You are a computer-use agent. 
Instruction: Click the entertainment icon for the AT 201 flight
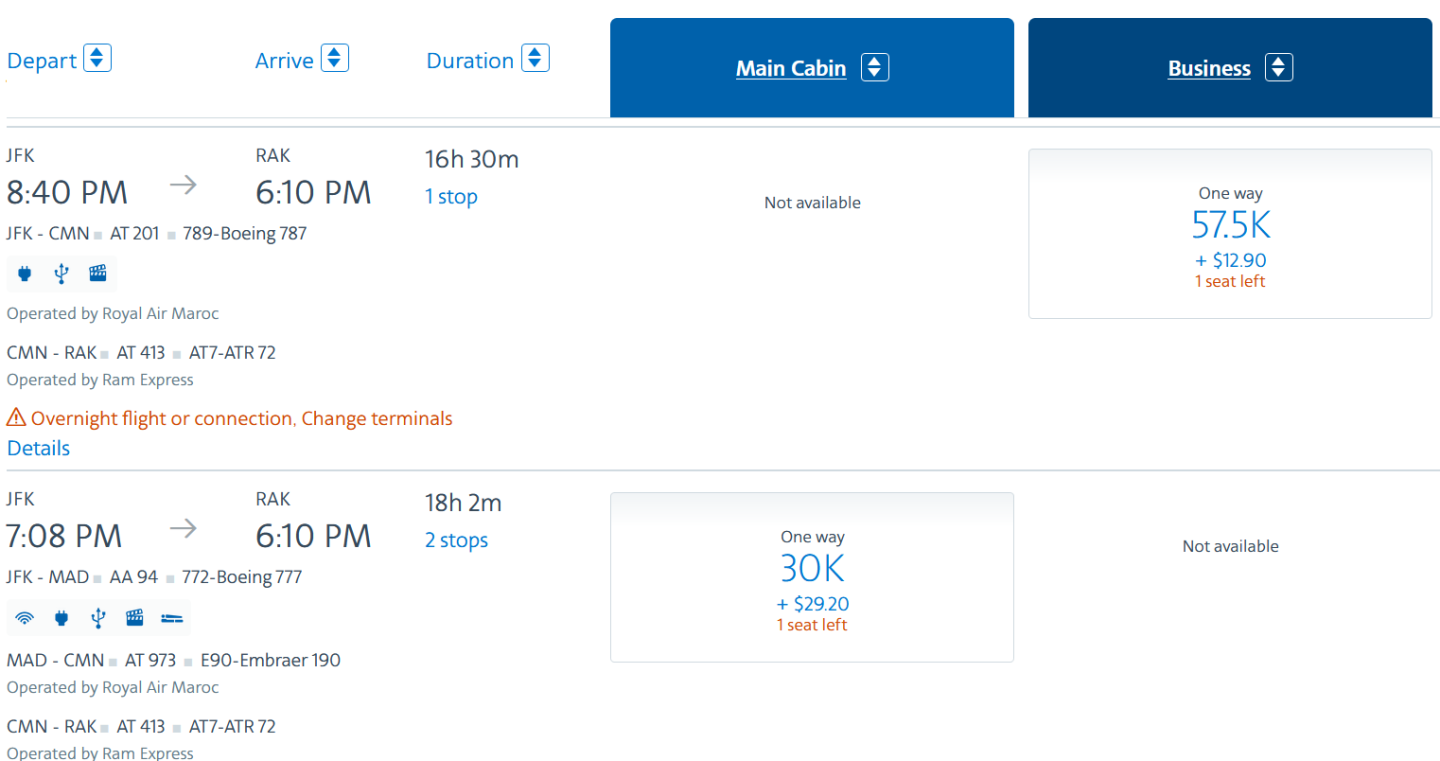[98, 274]
